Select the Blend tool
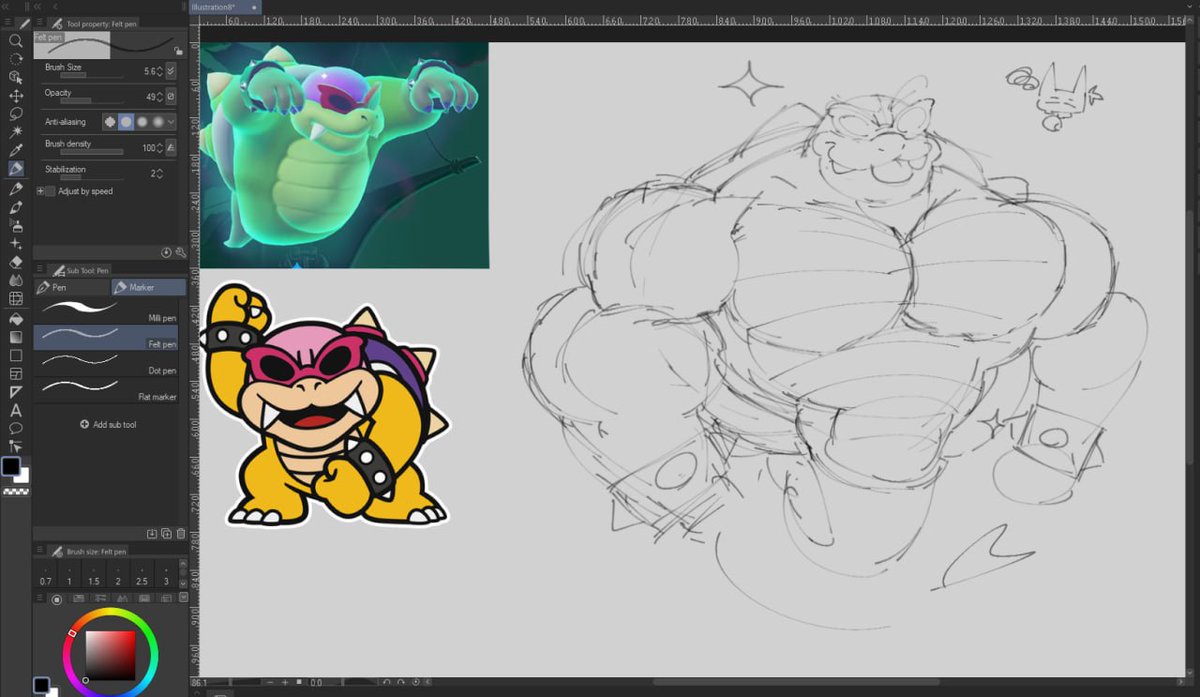The image size is (1200, 697). click(x=16, y=280)
